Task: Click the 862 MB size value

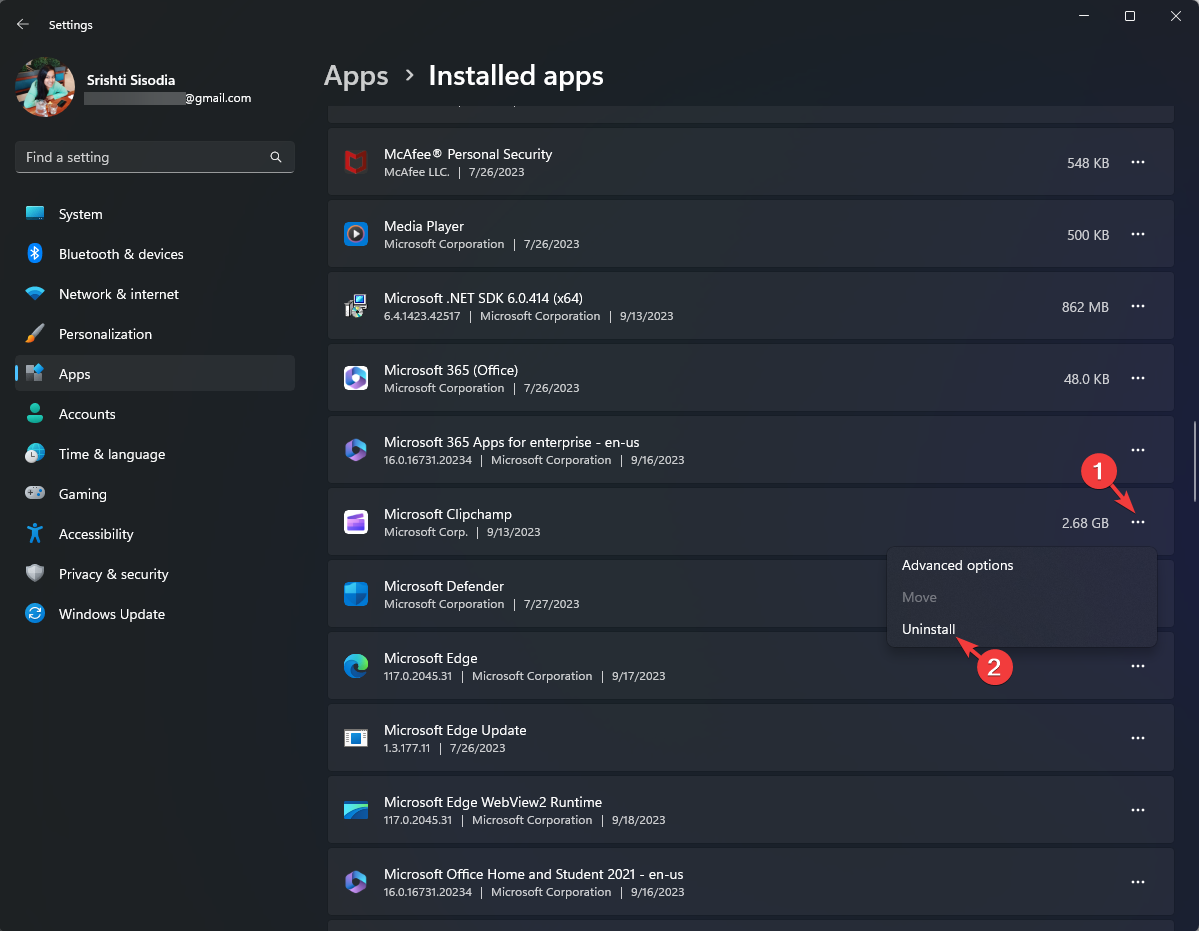Action: (1085, 307)
